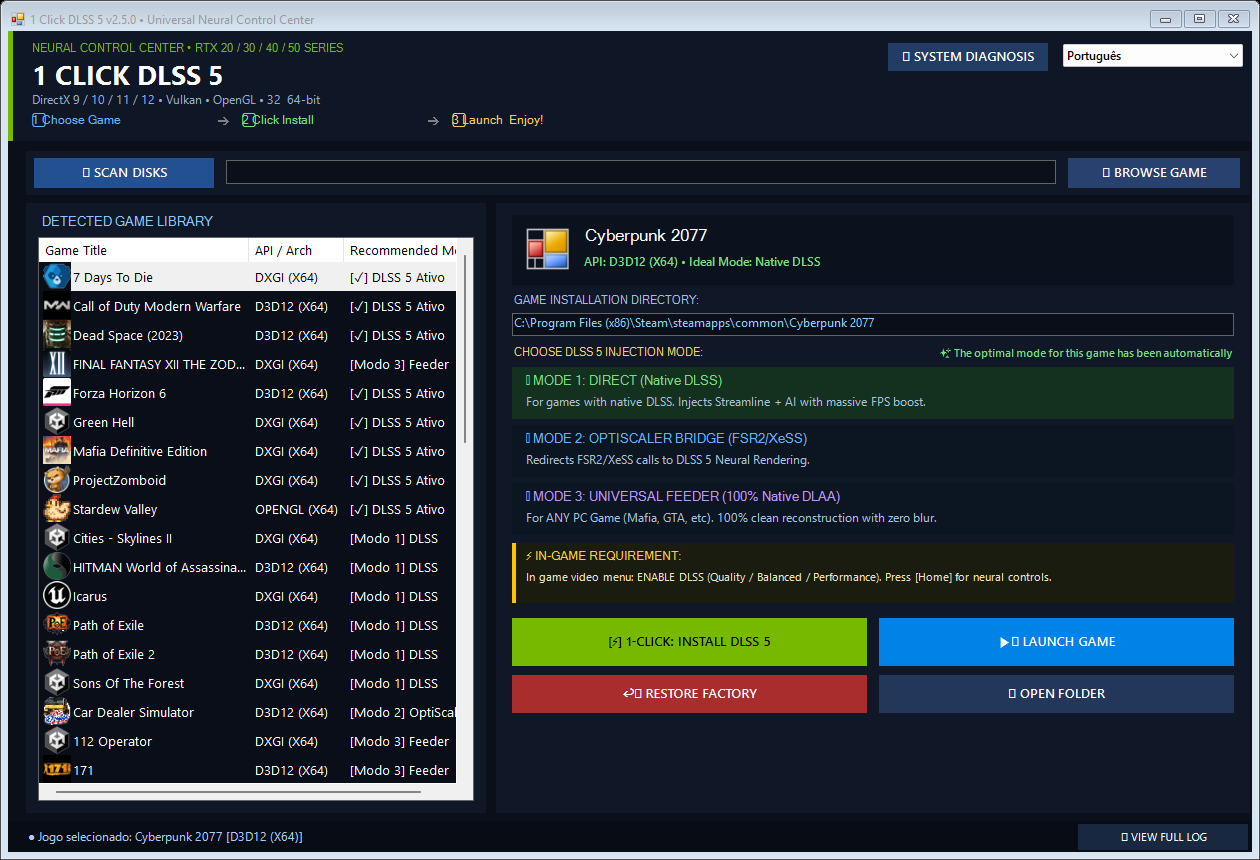Click the 112 Operator game icon
Viewport: 1260px width, 860px height.
[x=56, y=741]
